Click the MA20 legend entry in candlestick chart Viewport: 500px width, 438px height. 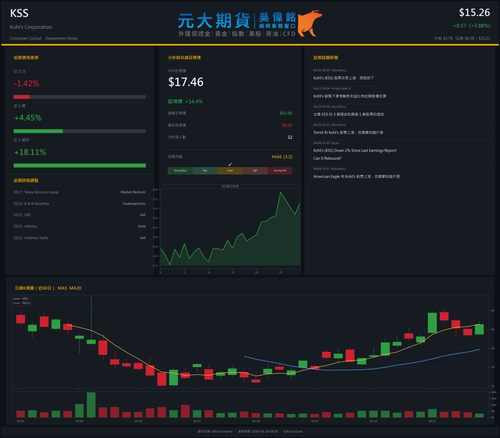[22, 303]
